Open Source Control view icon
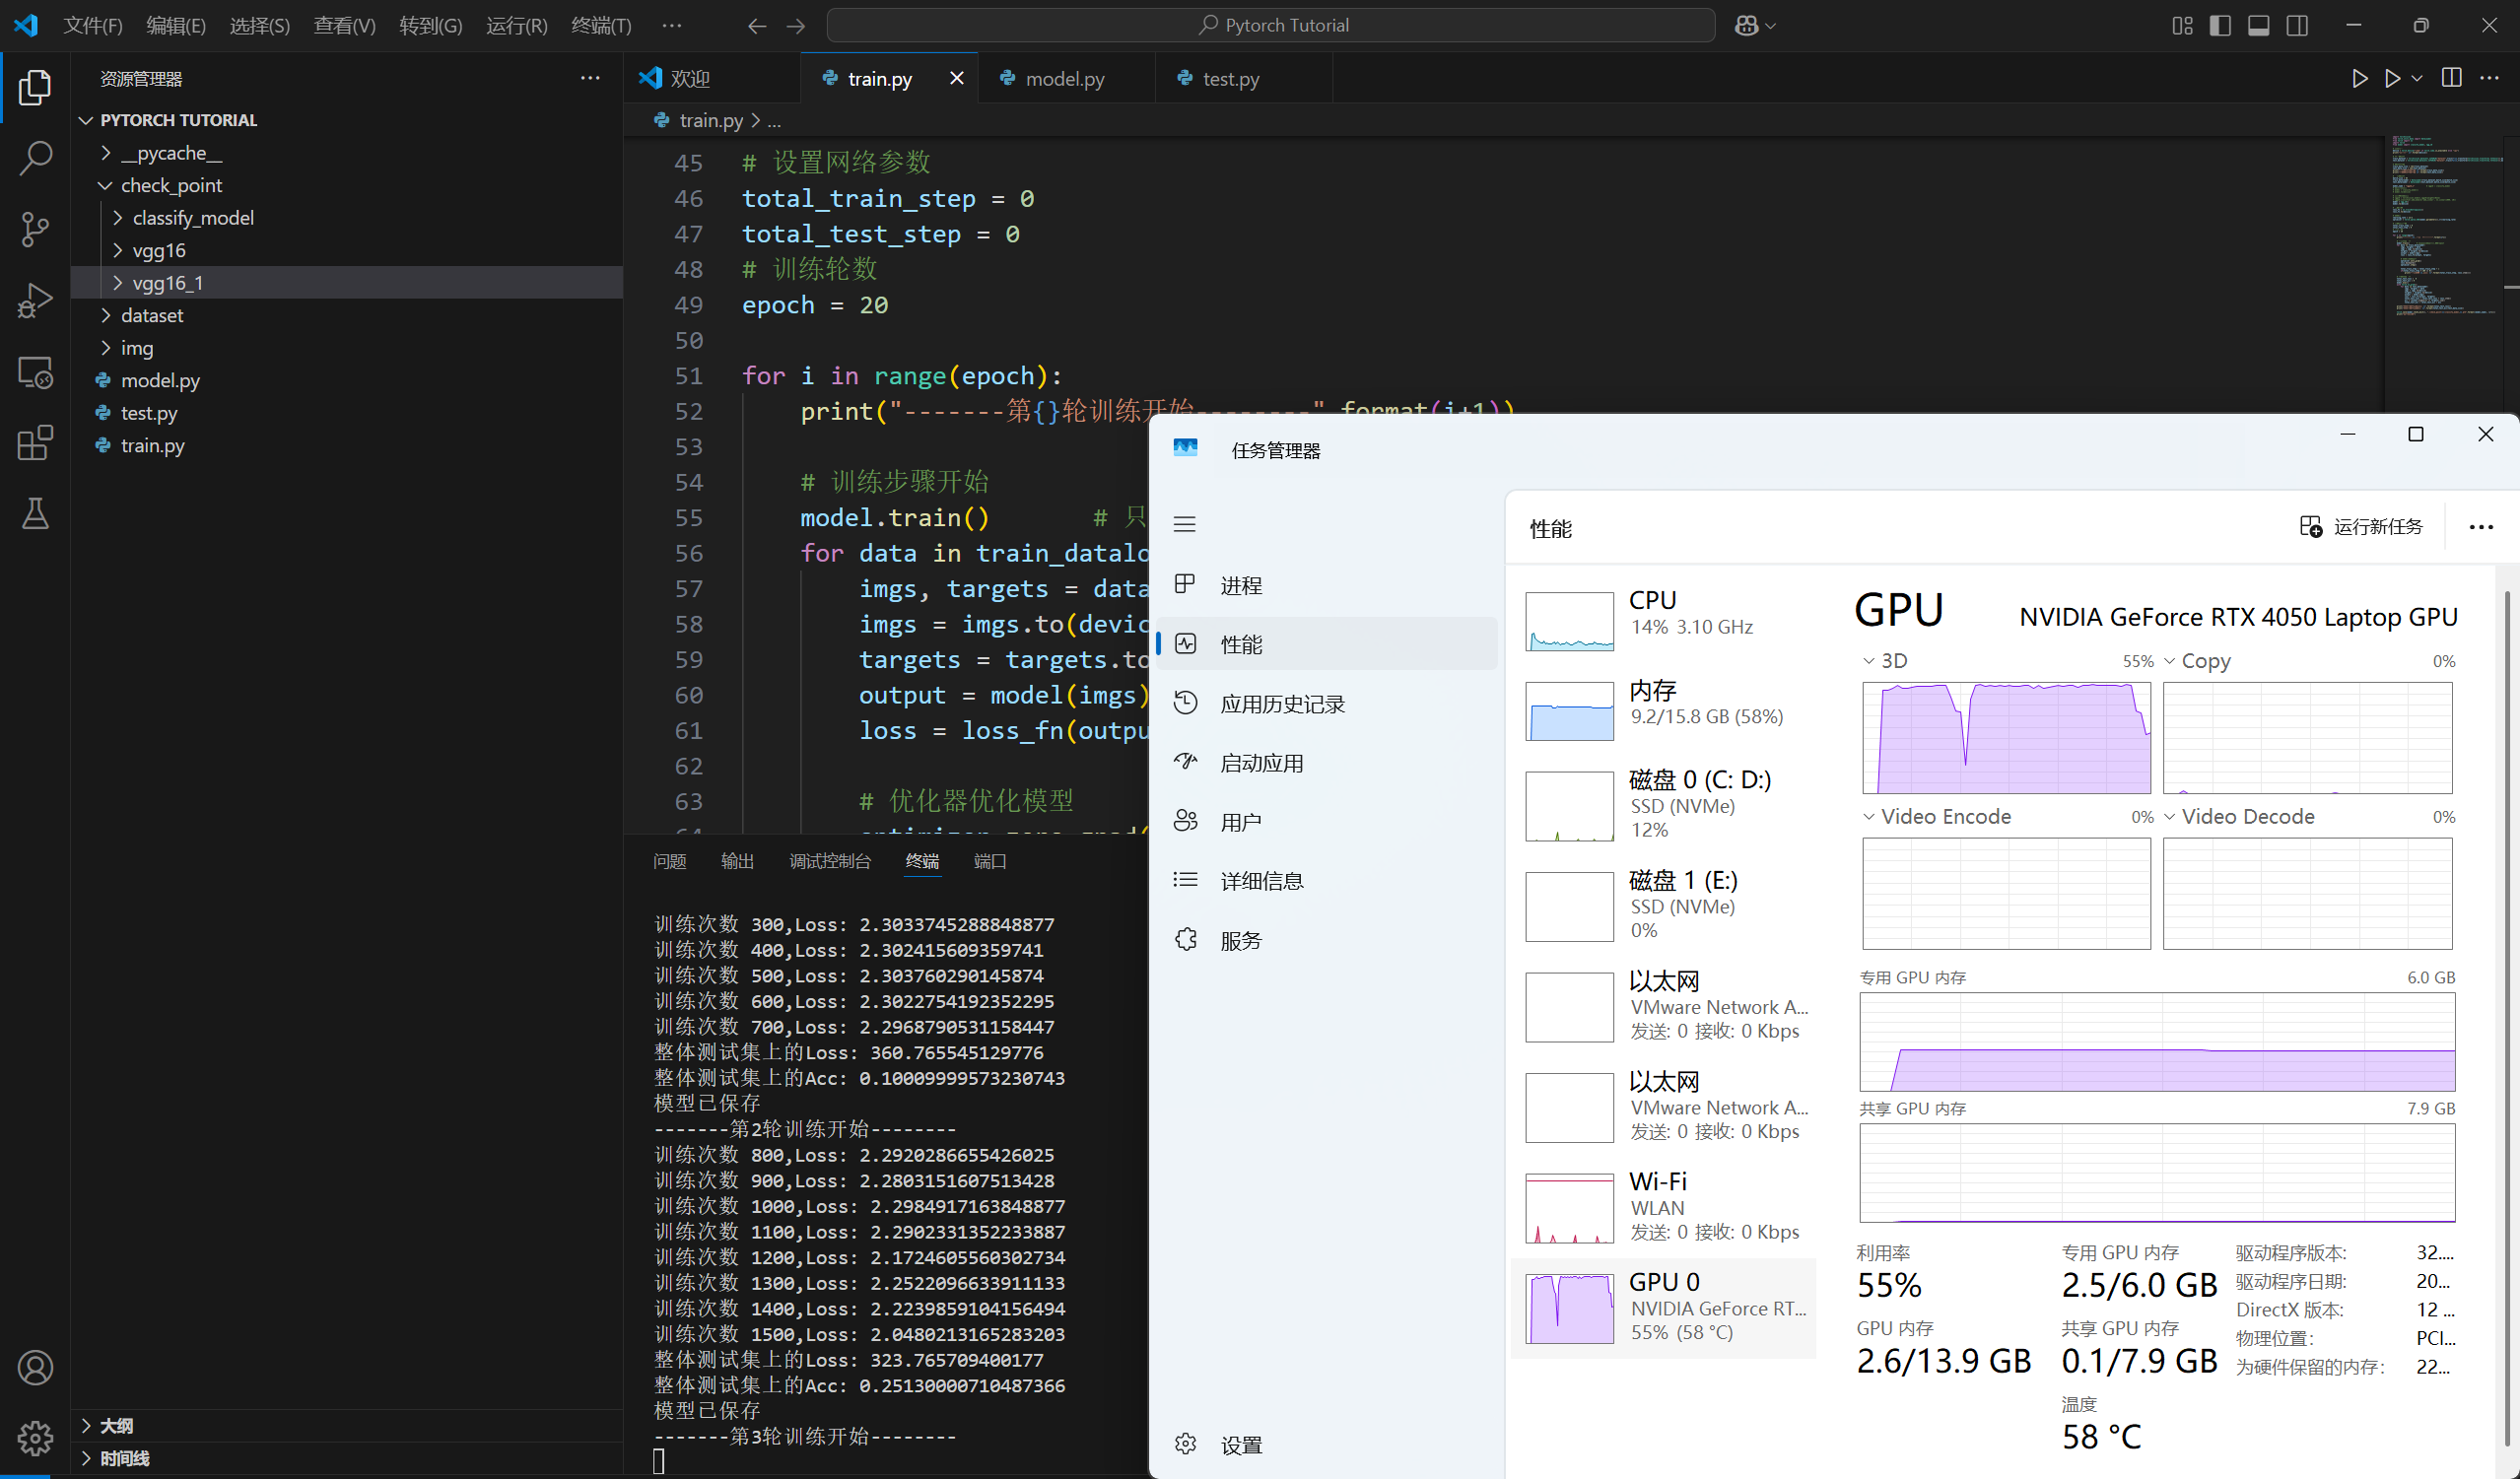 tap(35, 229)
